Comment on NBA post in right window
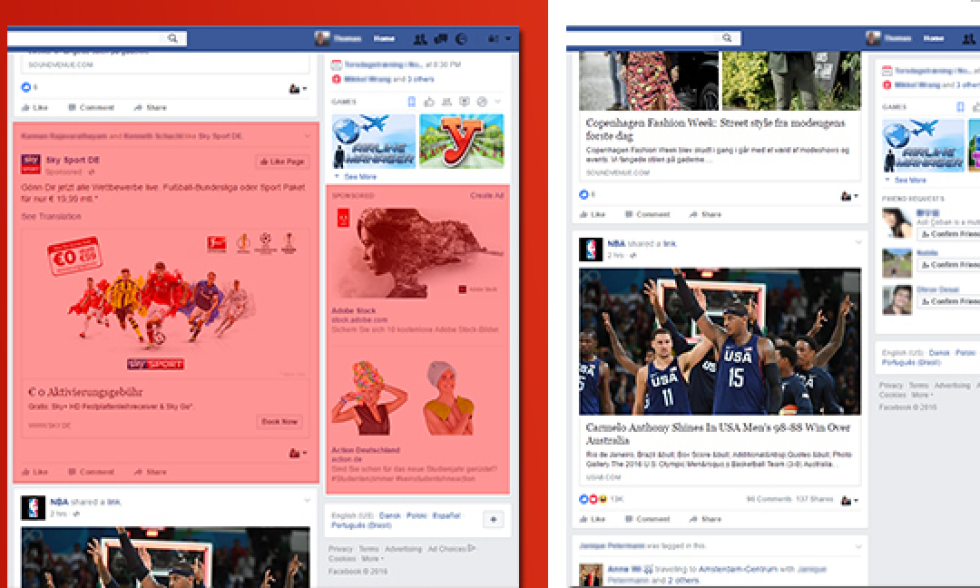Viewport: 980px width, 588px height. 648,519
